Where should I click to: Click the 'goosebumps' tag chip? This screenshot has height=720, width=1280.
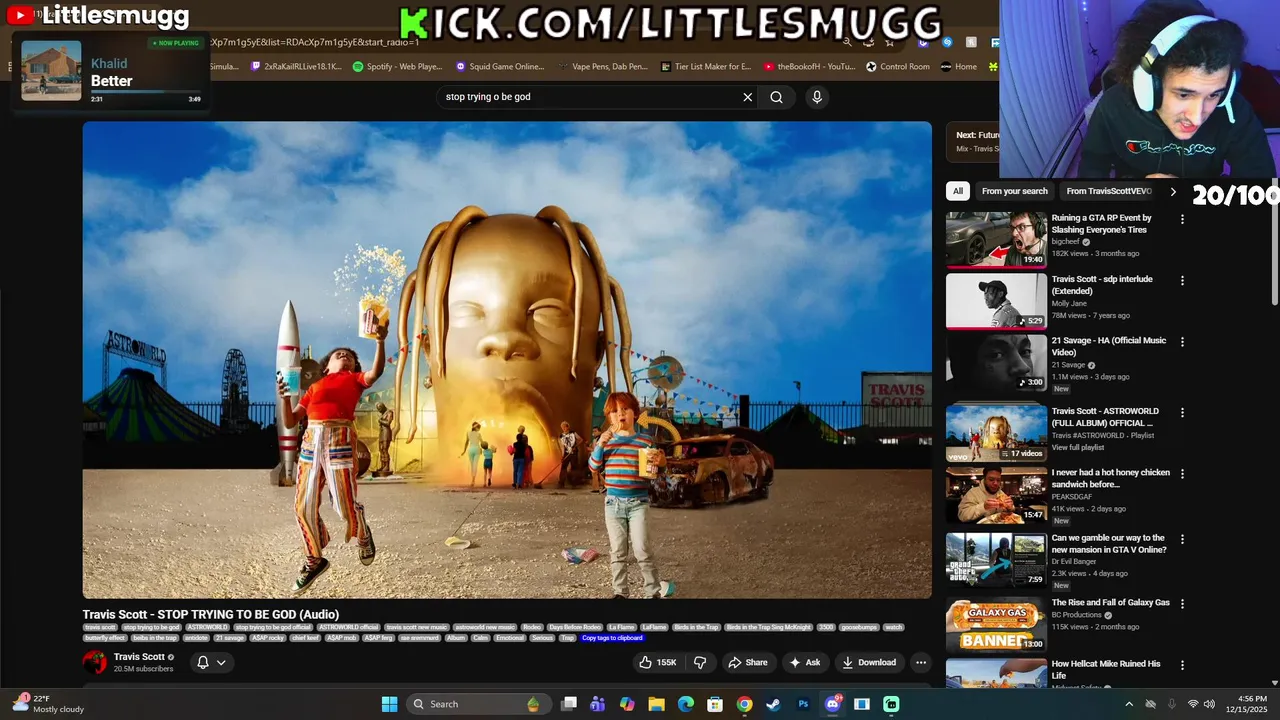point(859,627)
